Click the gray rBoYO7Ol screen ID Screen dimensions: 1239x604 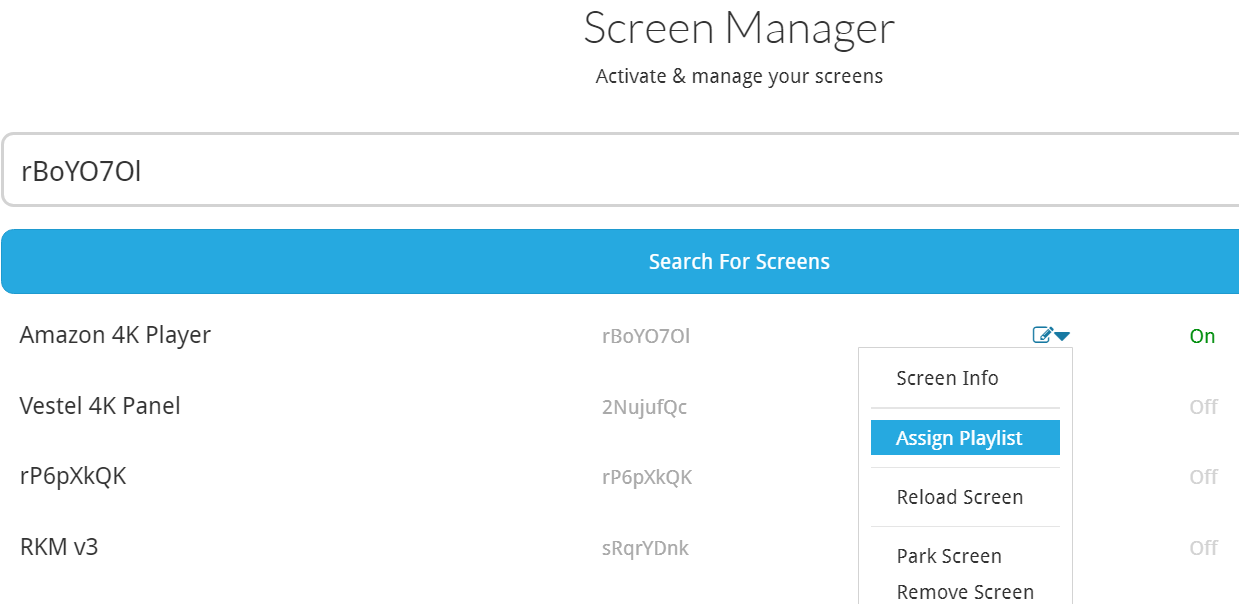(x=645, y=336)
